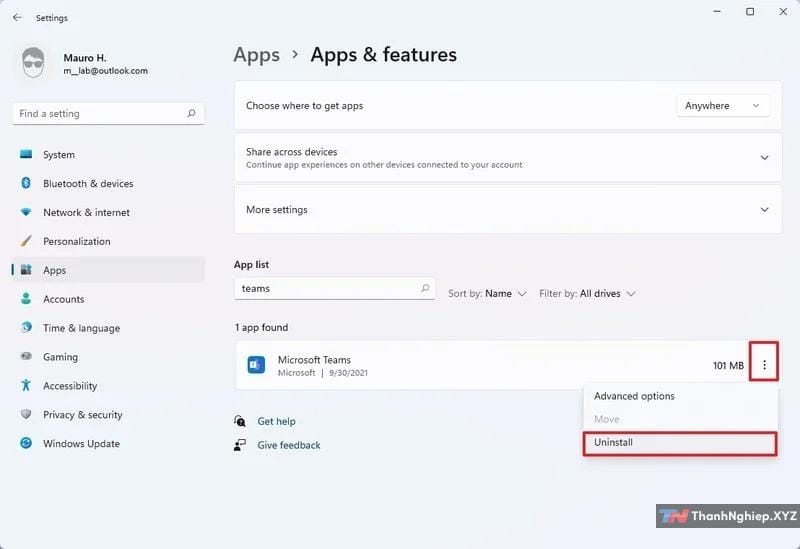Open Windows Update settings

pos(108,443)
